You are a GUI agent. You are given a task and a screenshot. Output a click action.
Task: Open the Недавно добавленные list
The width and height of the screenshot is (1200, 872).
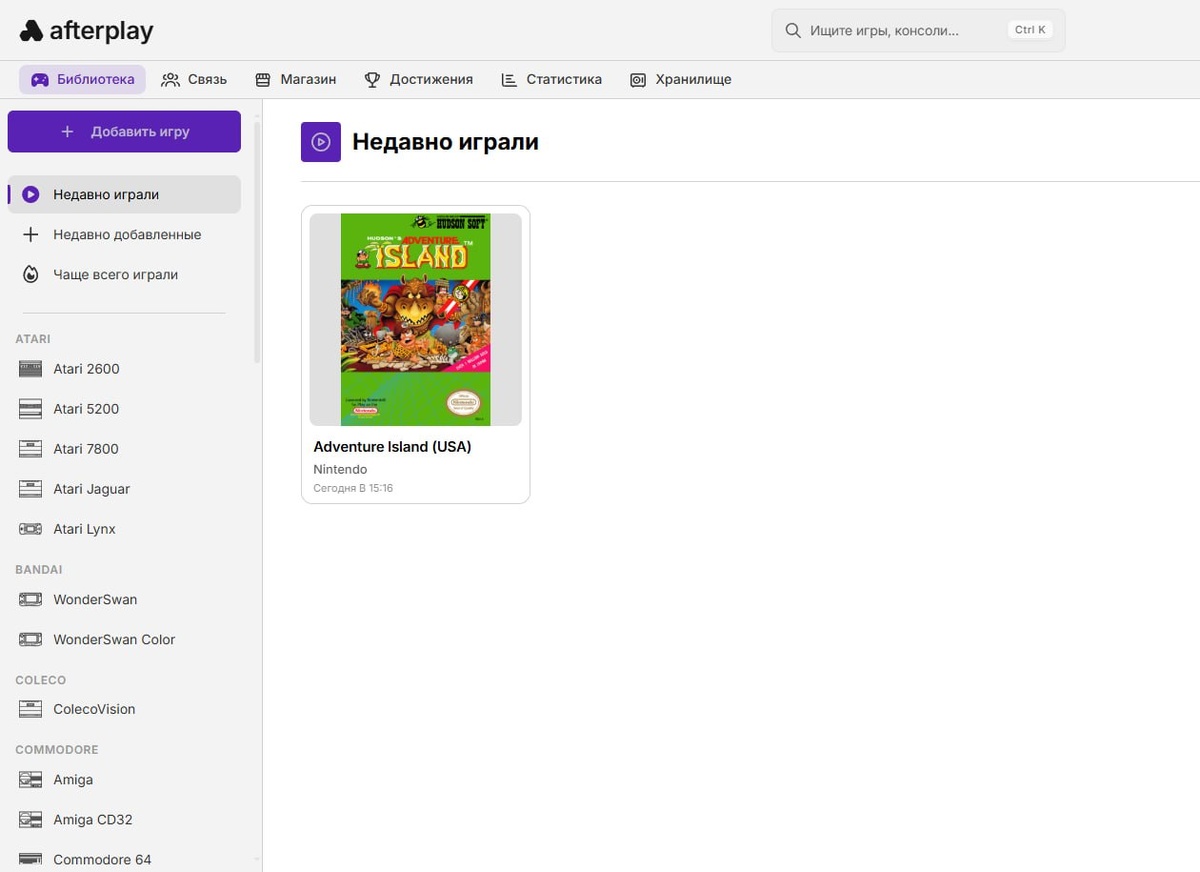coord(124,235)
